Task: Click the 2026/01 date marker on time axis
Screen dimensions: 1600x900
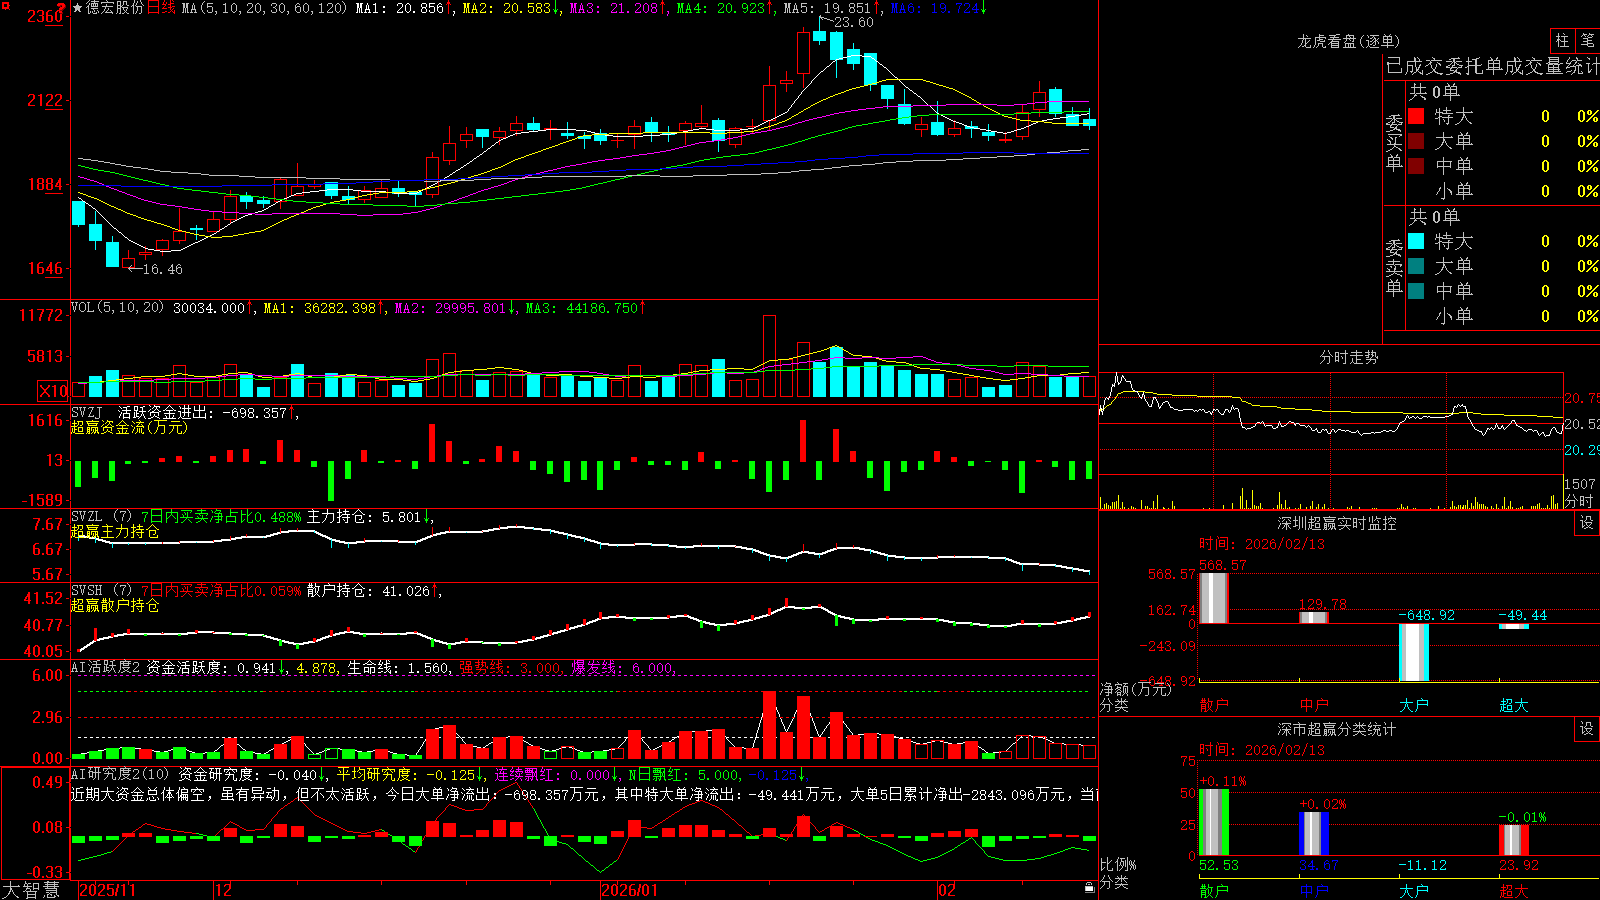Action: click(x=630, y=890)
